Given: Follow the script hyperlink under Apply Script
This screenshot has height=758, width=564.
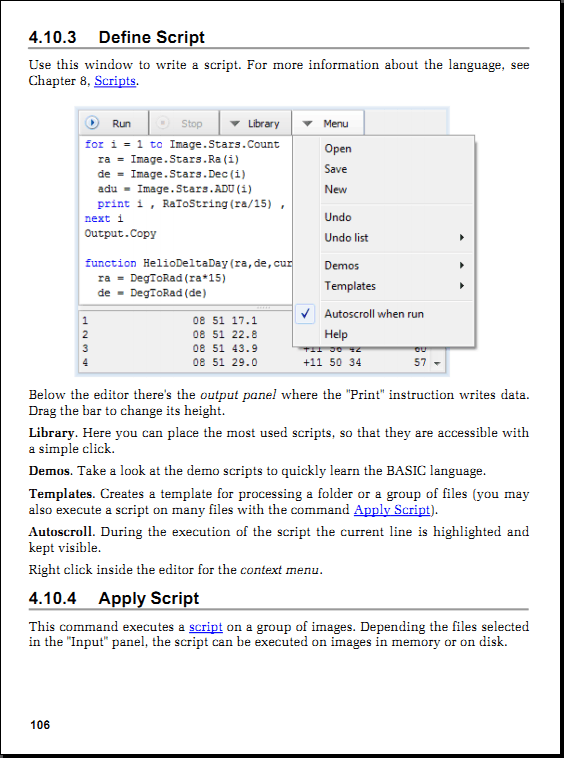Looking at the screenshot, I should pos(205,627).
